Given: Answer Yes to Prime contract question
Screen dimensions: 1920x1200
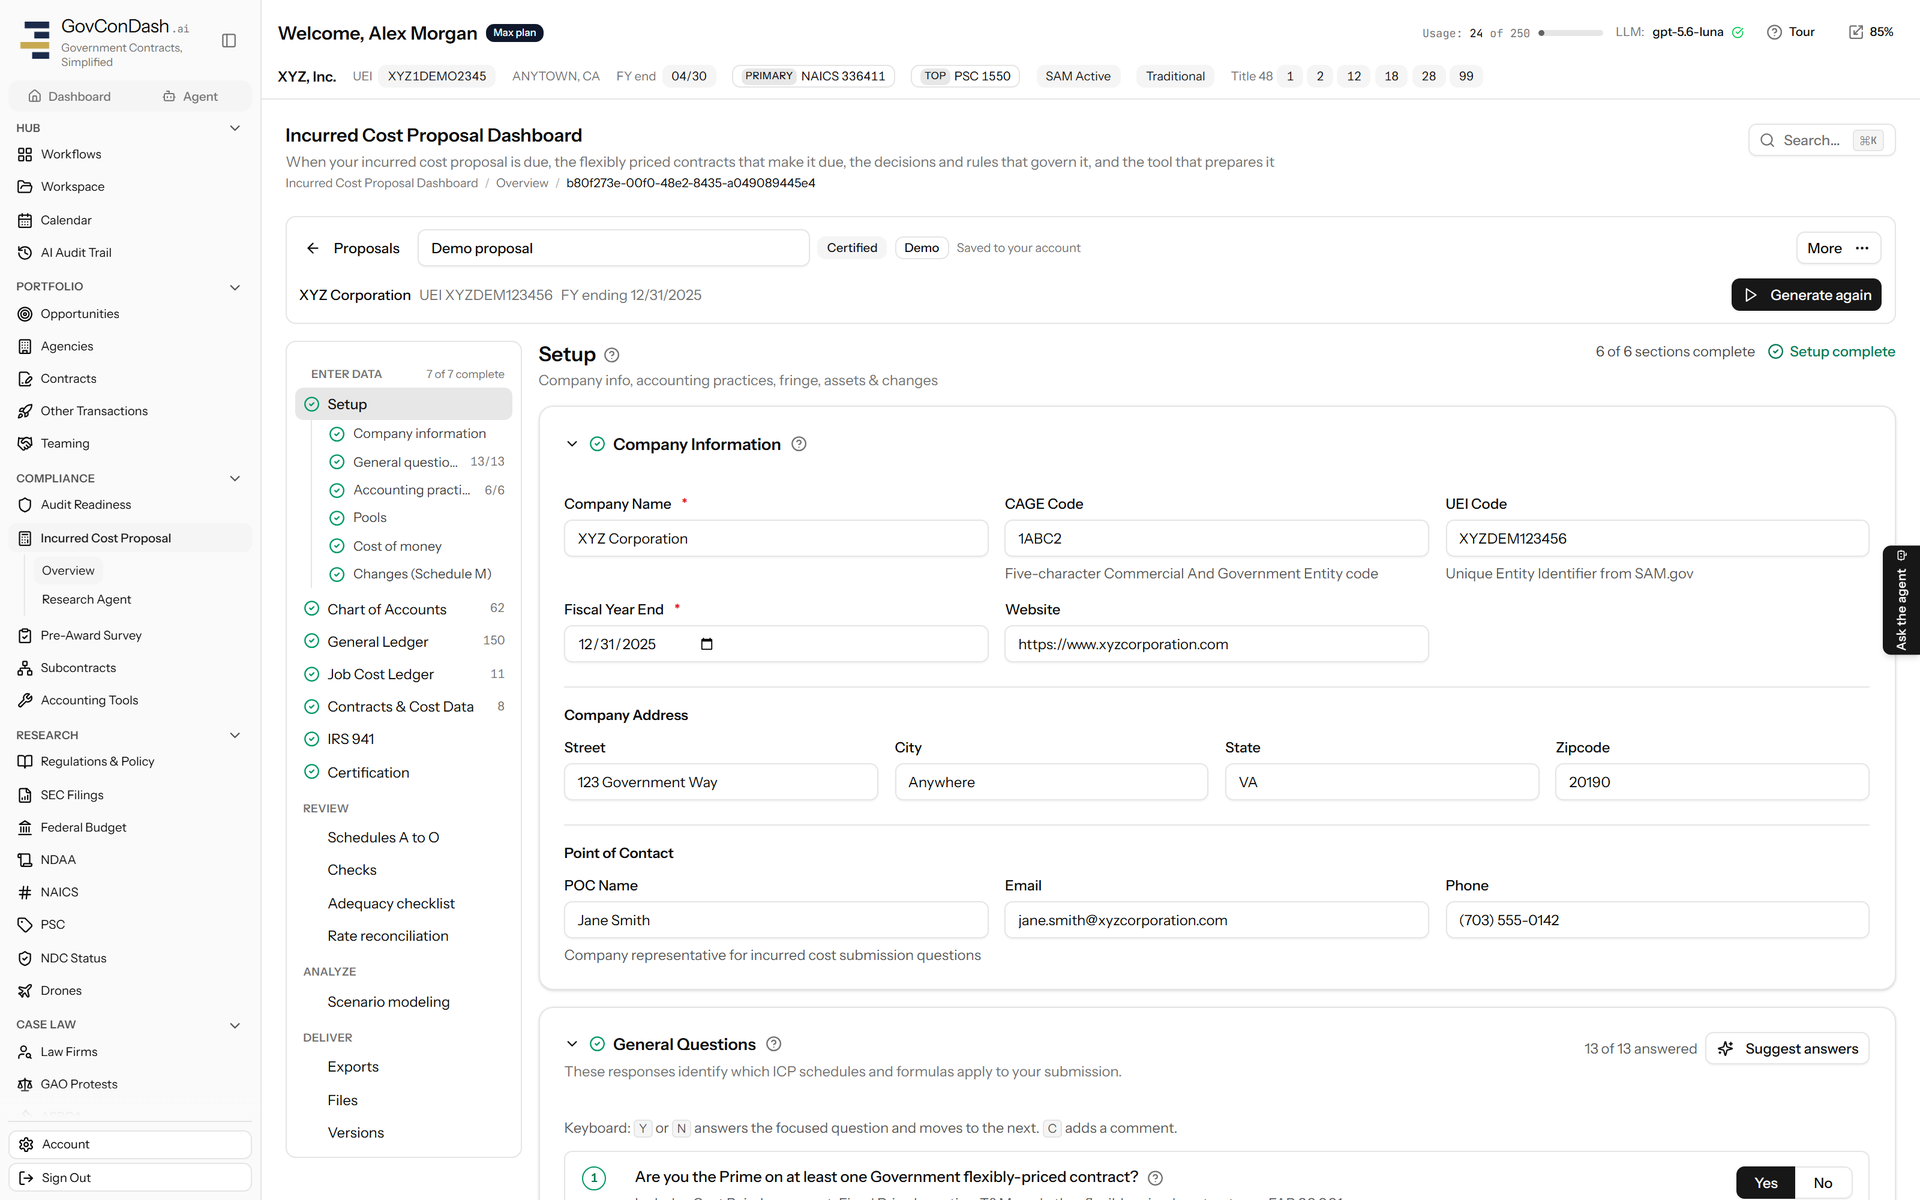Looking at the screenshot, I should click(x=1766, y=1183).
